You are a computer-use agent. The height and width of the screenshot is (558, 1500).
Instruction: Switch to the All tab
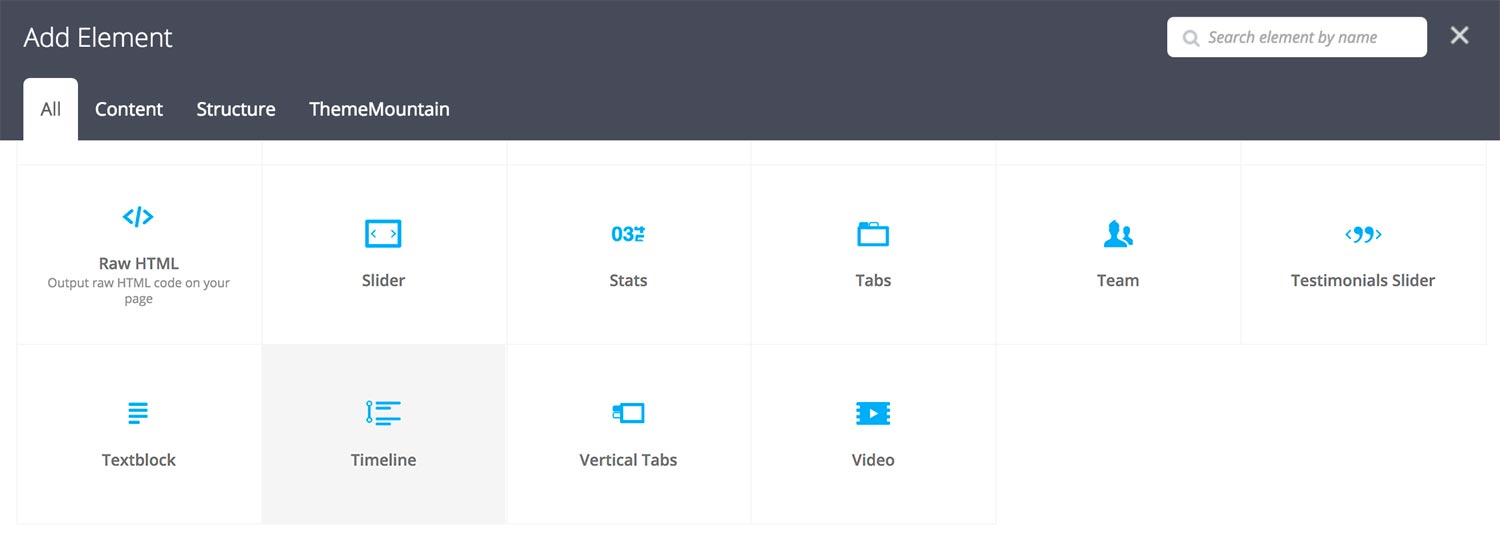tap(51, 109)
